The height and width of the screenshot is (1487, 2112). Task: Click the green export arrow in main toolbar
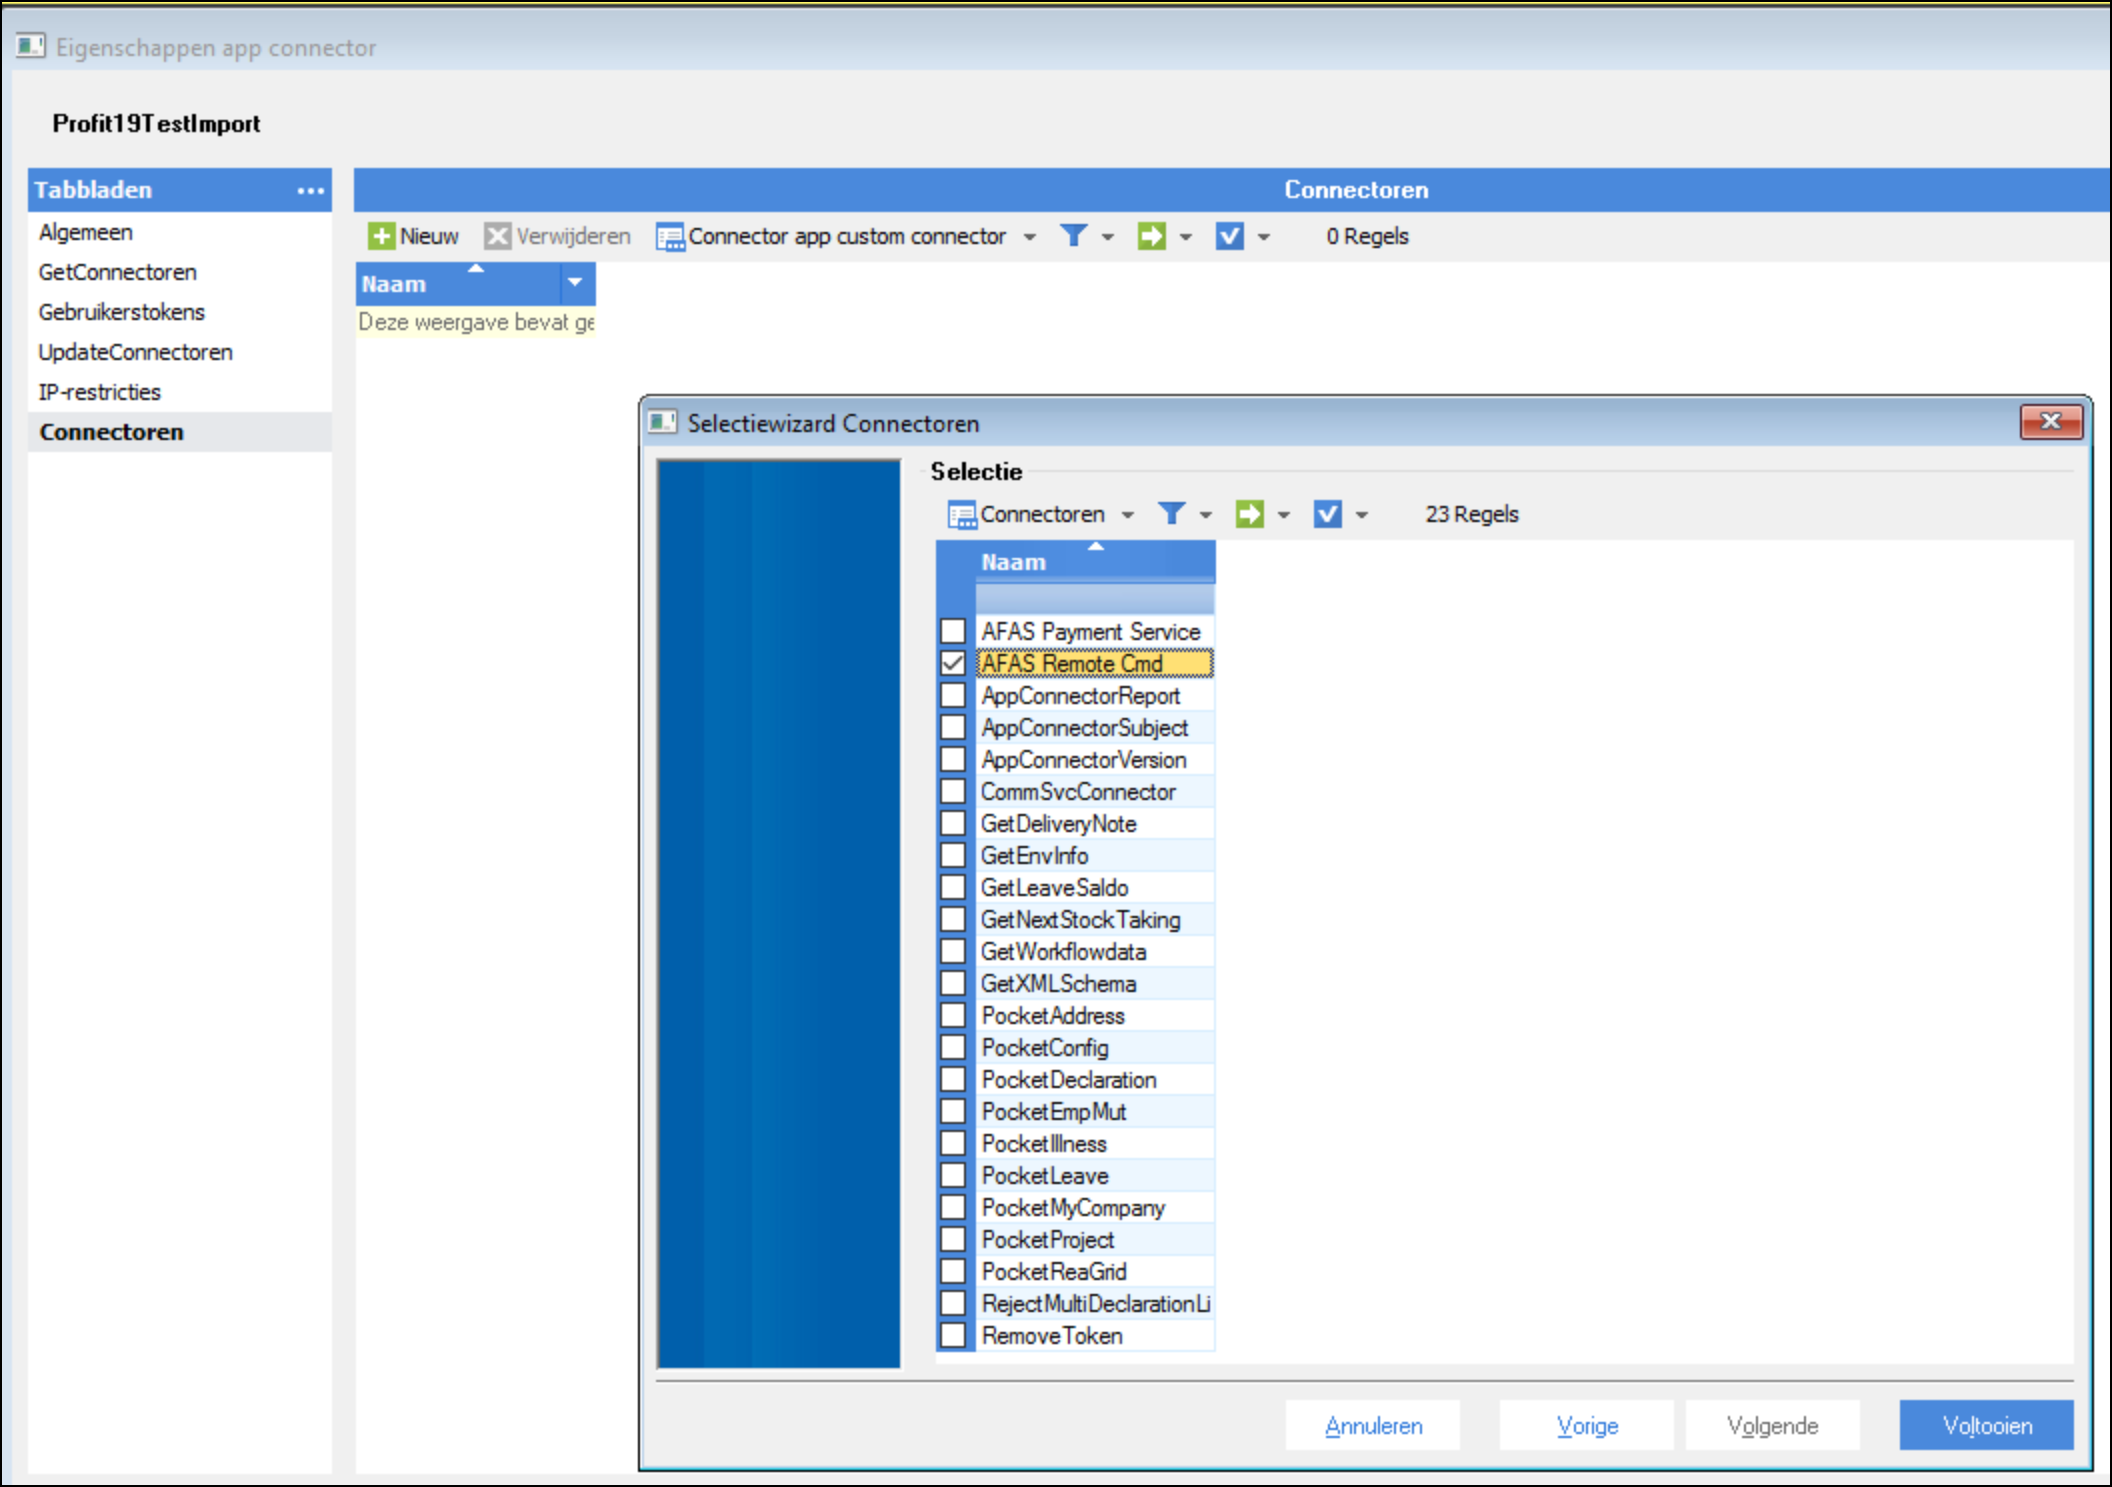pos(1151,236)
